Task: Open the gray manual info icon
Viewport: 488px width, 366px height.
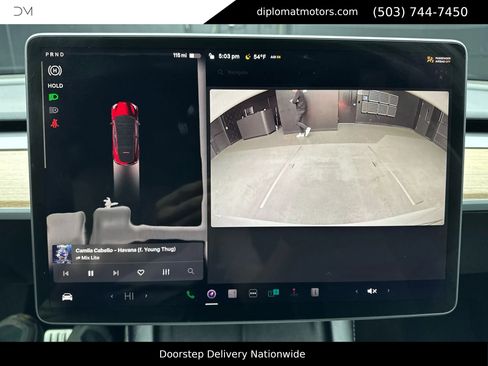Action: [315, 292]
